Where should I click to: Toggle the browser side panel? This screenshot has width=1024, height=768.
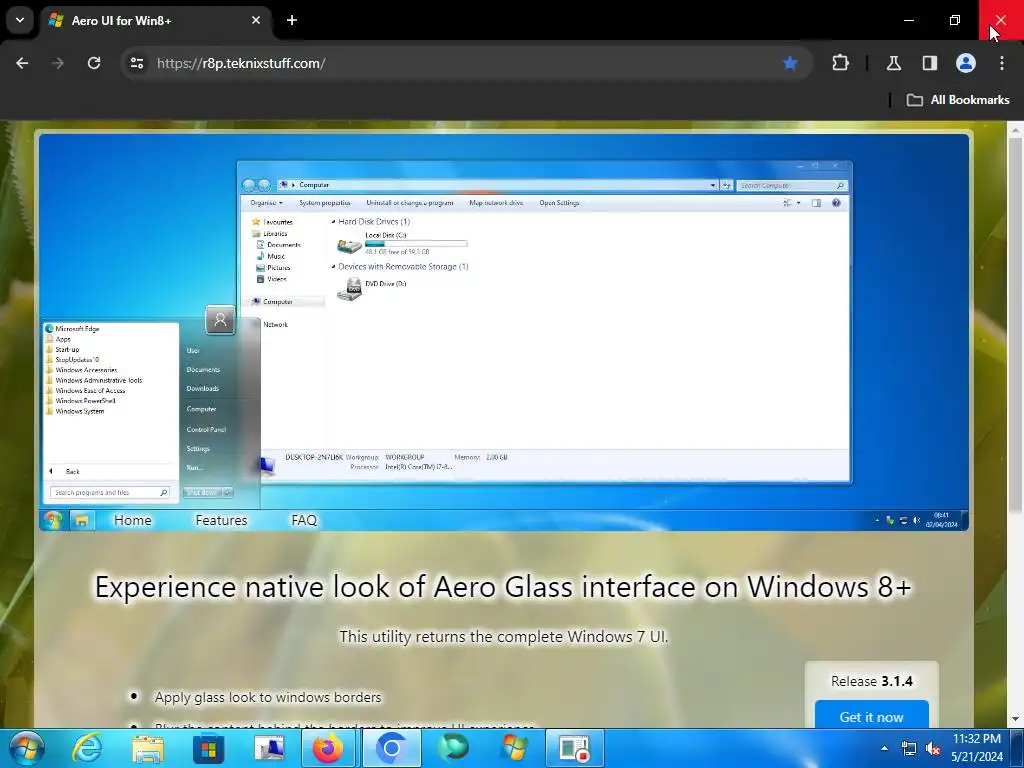930,63
